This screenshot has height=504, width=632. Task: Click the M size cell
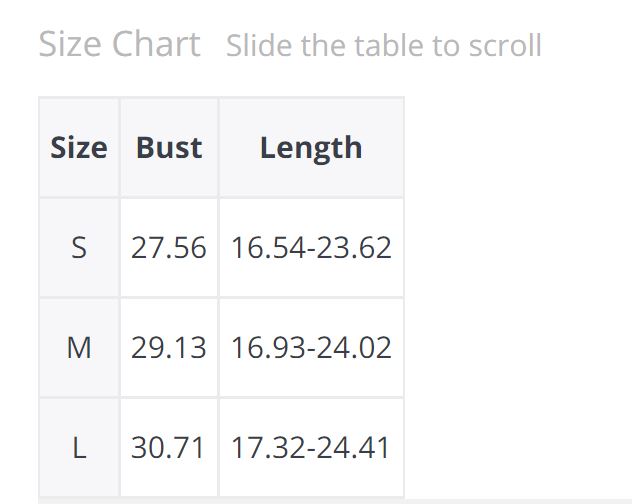tap(79, 347)
